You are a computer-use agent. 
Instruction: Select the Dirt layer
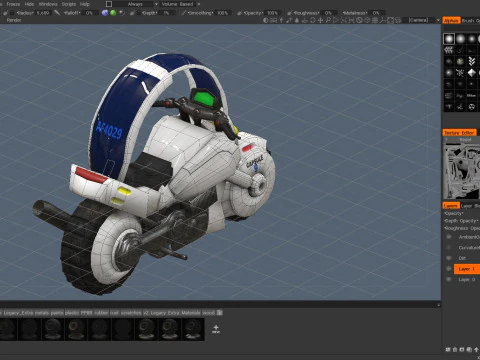pyautogui.click(x=467, y=258)
